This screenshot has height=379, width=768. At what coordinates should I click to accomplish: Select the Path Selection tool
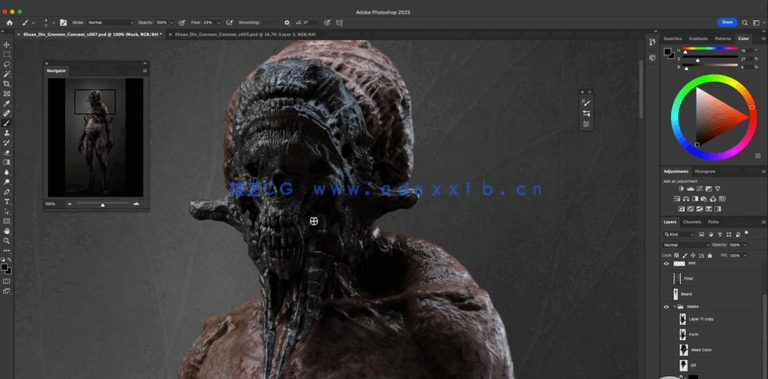click(7, 211)
